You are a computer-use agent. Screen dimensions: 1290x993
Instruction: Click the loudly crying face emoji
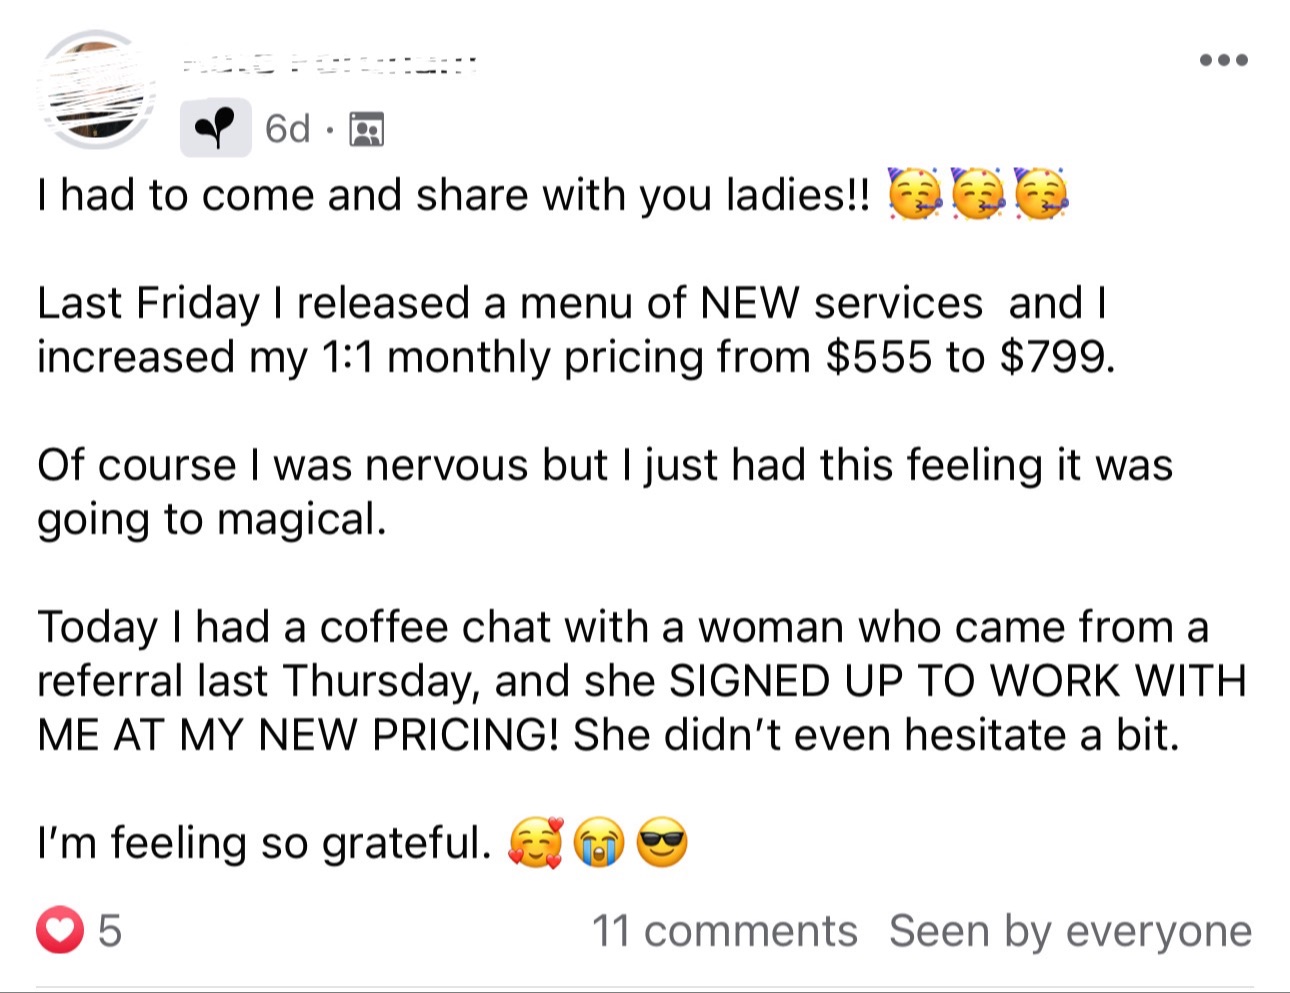coord(598,843)
